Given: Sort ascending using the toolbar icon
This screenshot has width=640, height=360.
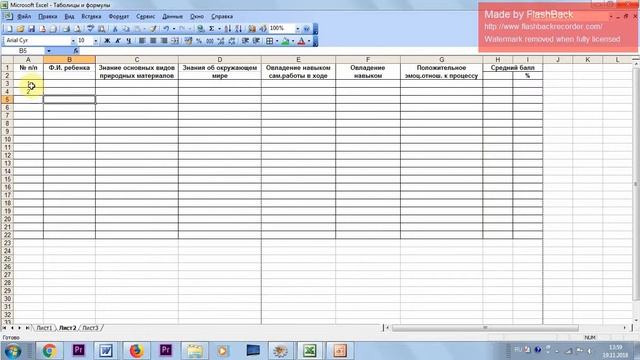Looking at the screenshot, I should [228, 29].
